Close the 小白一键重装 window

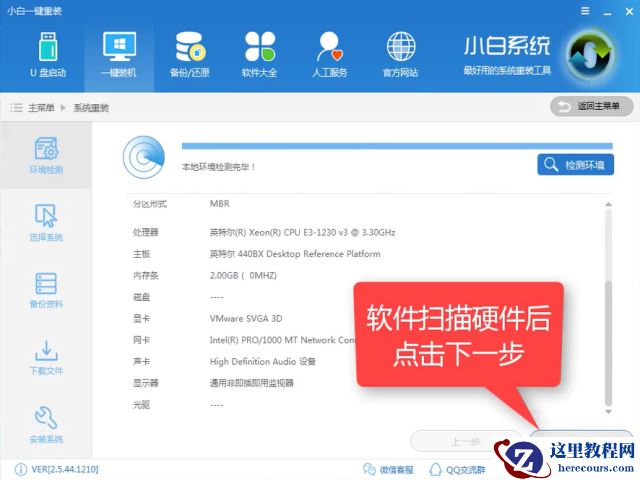coord(629,11)
